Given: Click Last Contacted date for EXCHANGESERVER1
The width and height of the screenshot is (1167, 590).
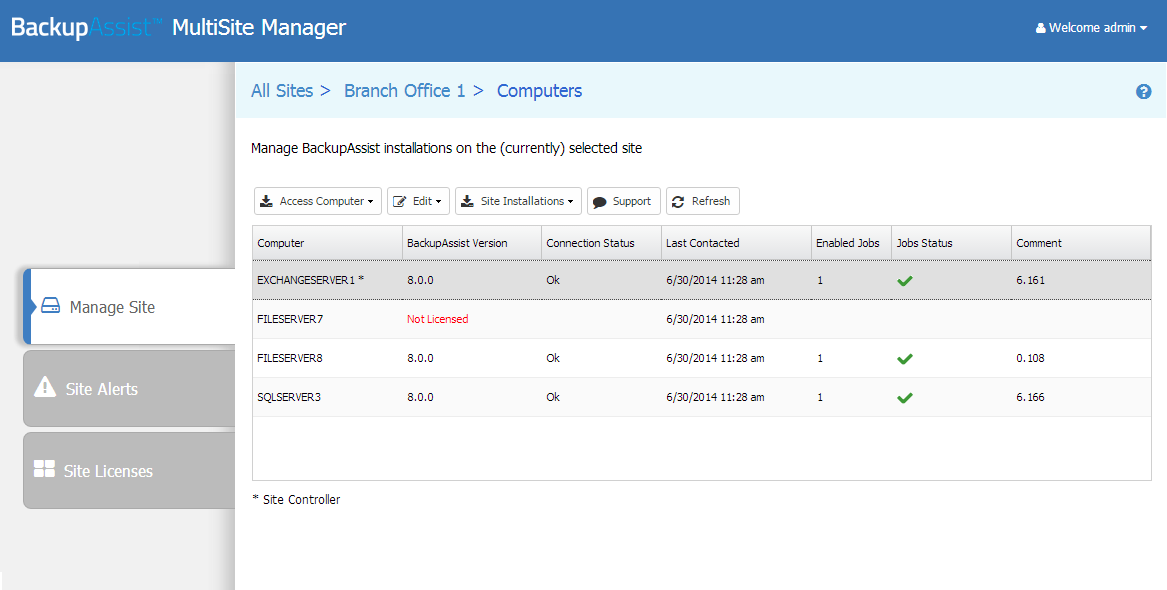Looking at the screenshot, I should tap(715, 280).
